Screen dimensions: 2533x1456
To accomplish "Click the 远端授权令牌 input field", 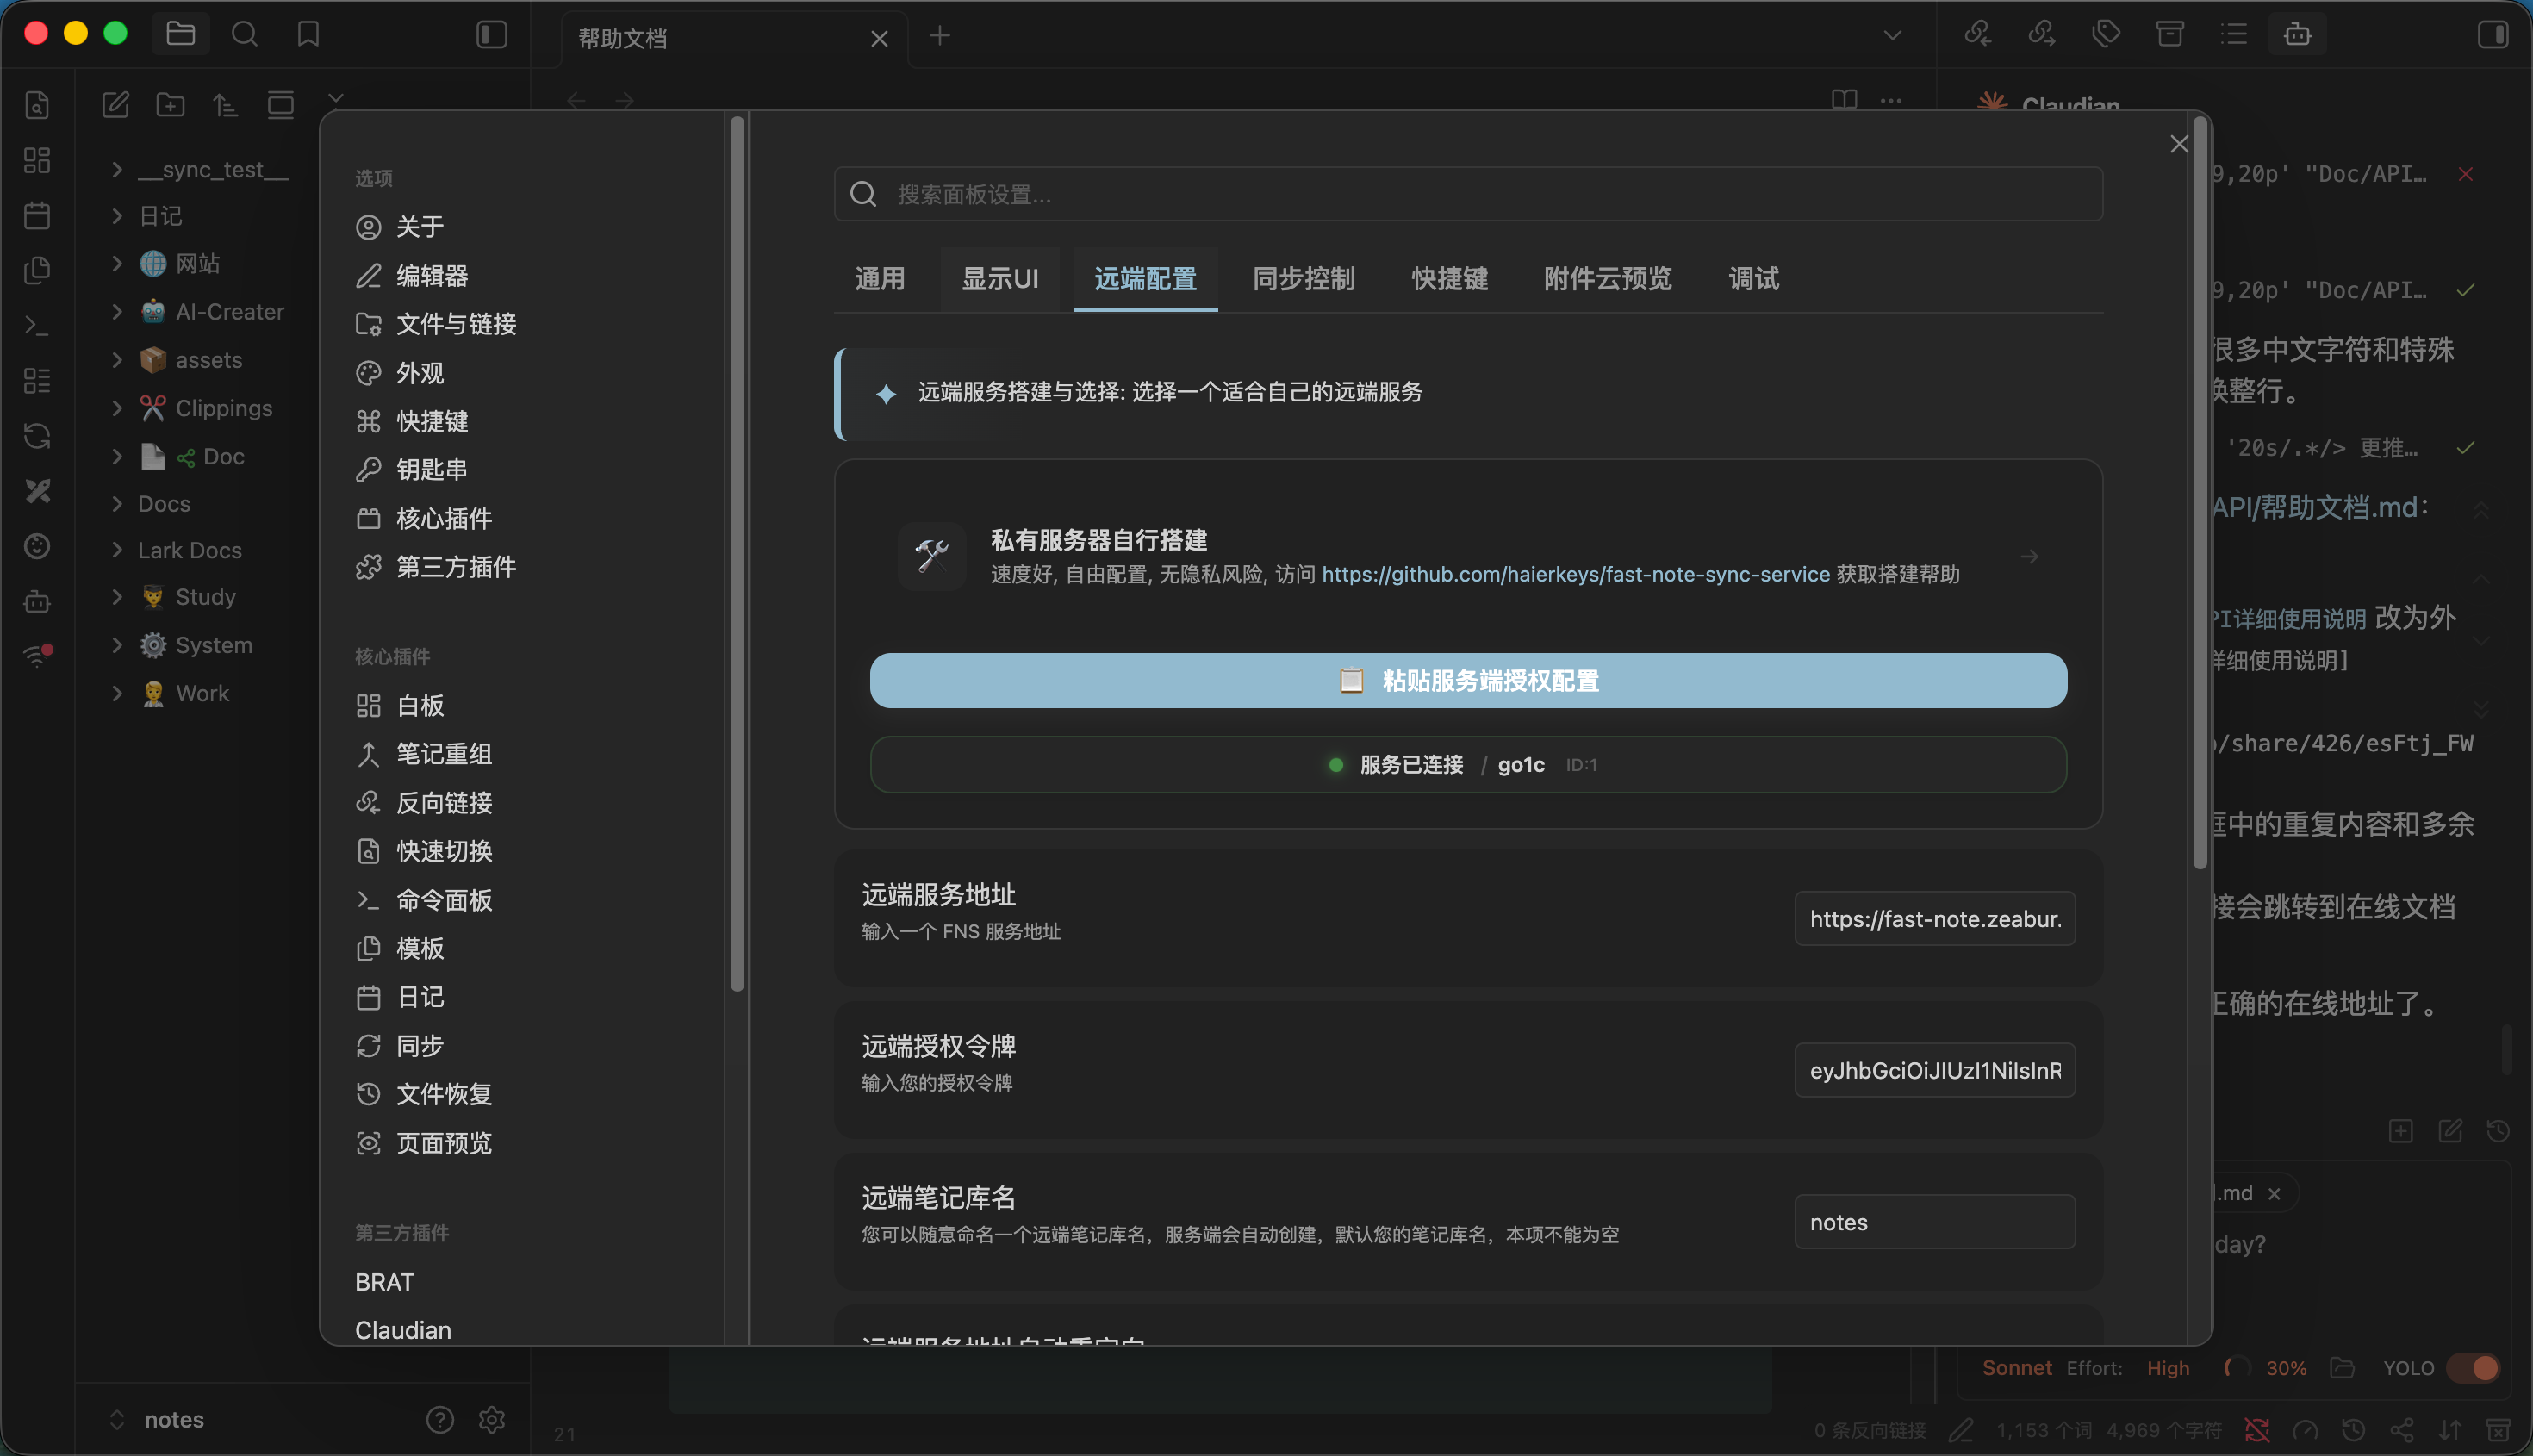I will pyautogui.click(x=1934, y=1070).
